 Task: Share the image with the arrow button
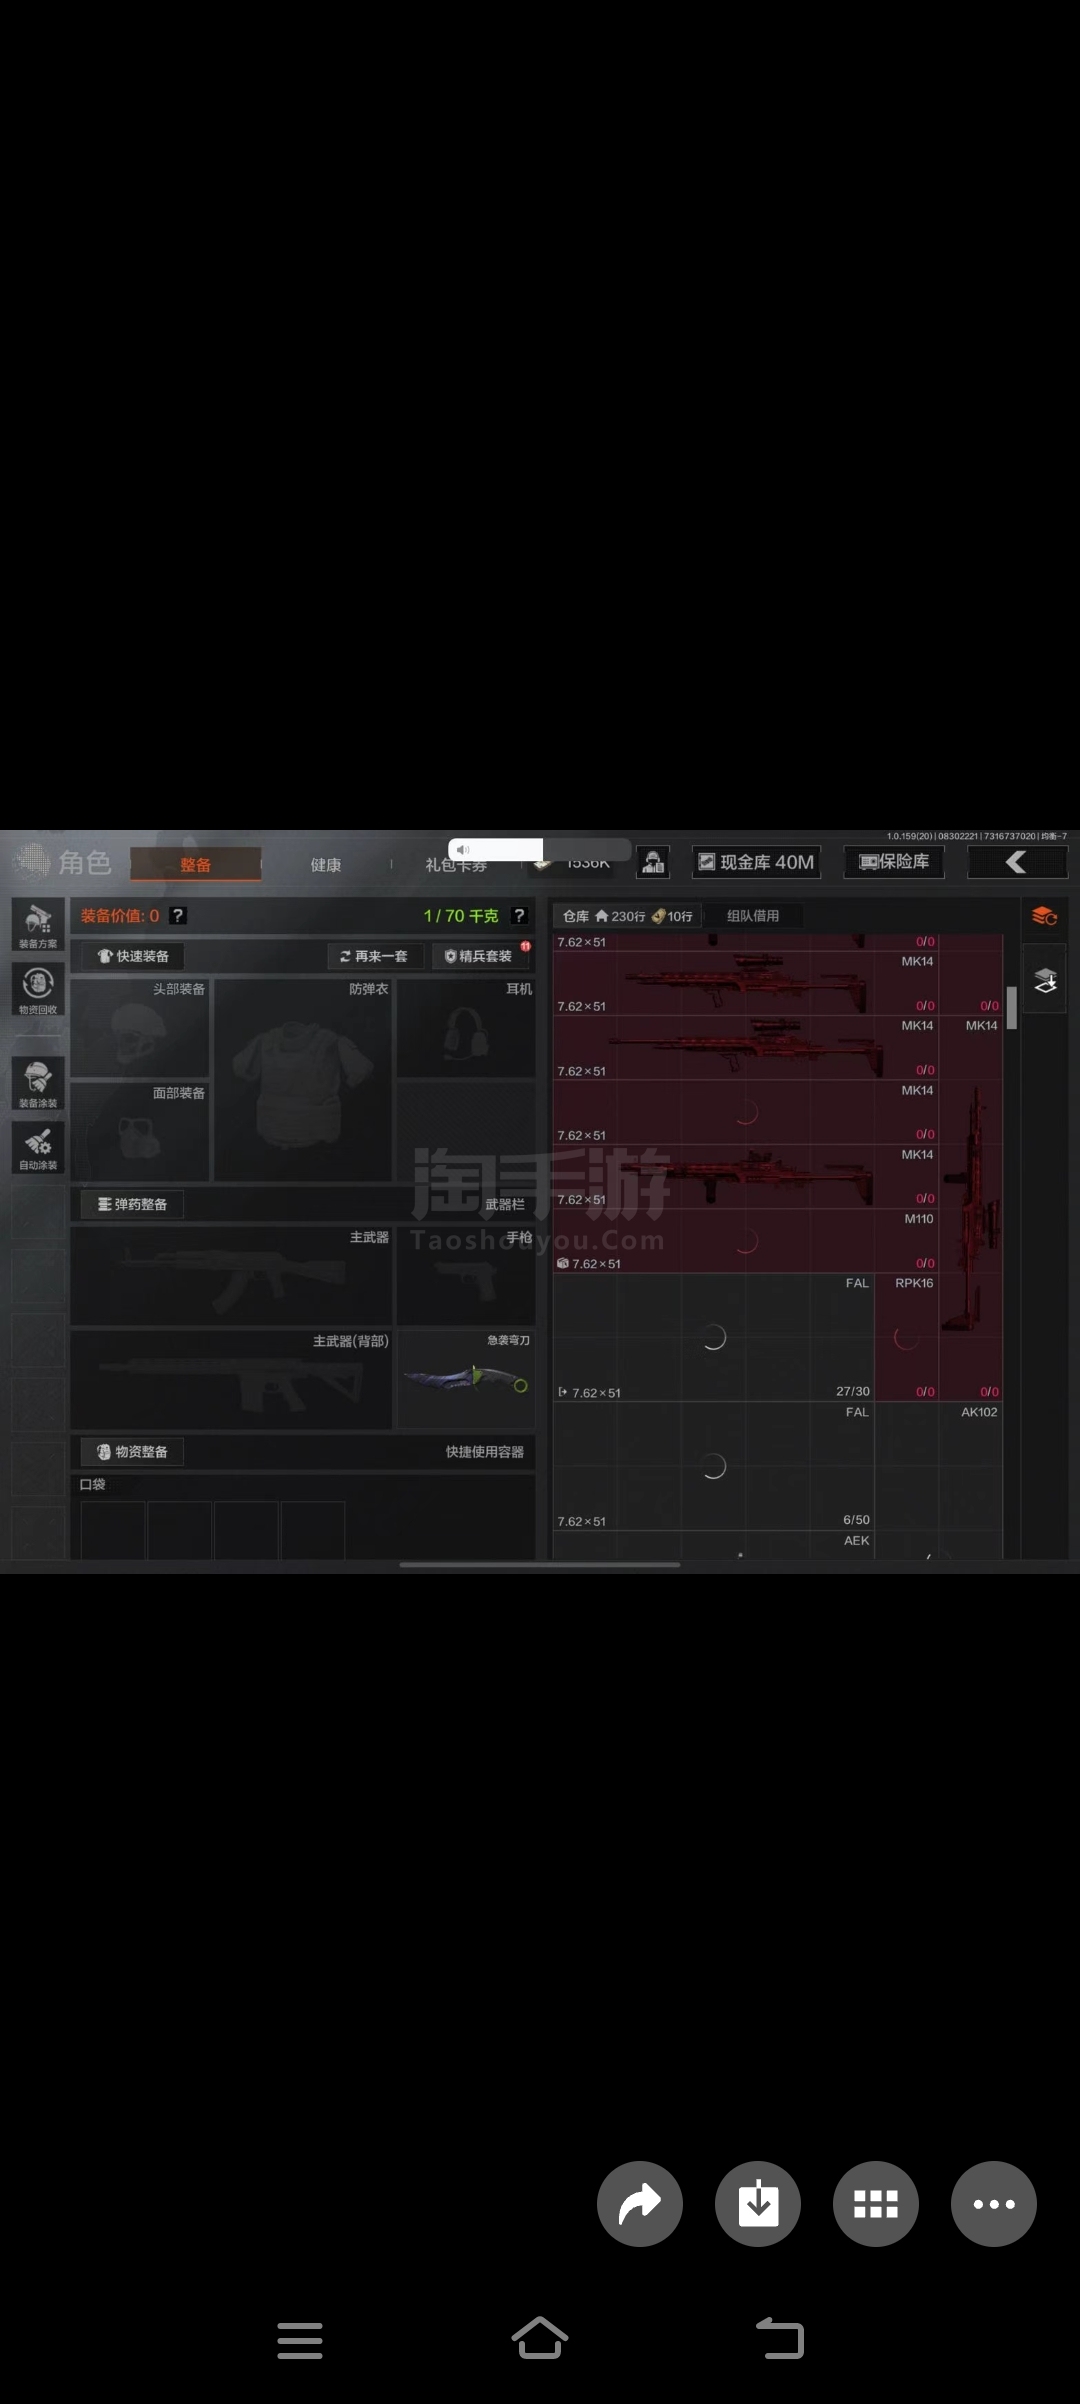tap(640, 2204)
